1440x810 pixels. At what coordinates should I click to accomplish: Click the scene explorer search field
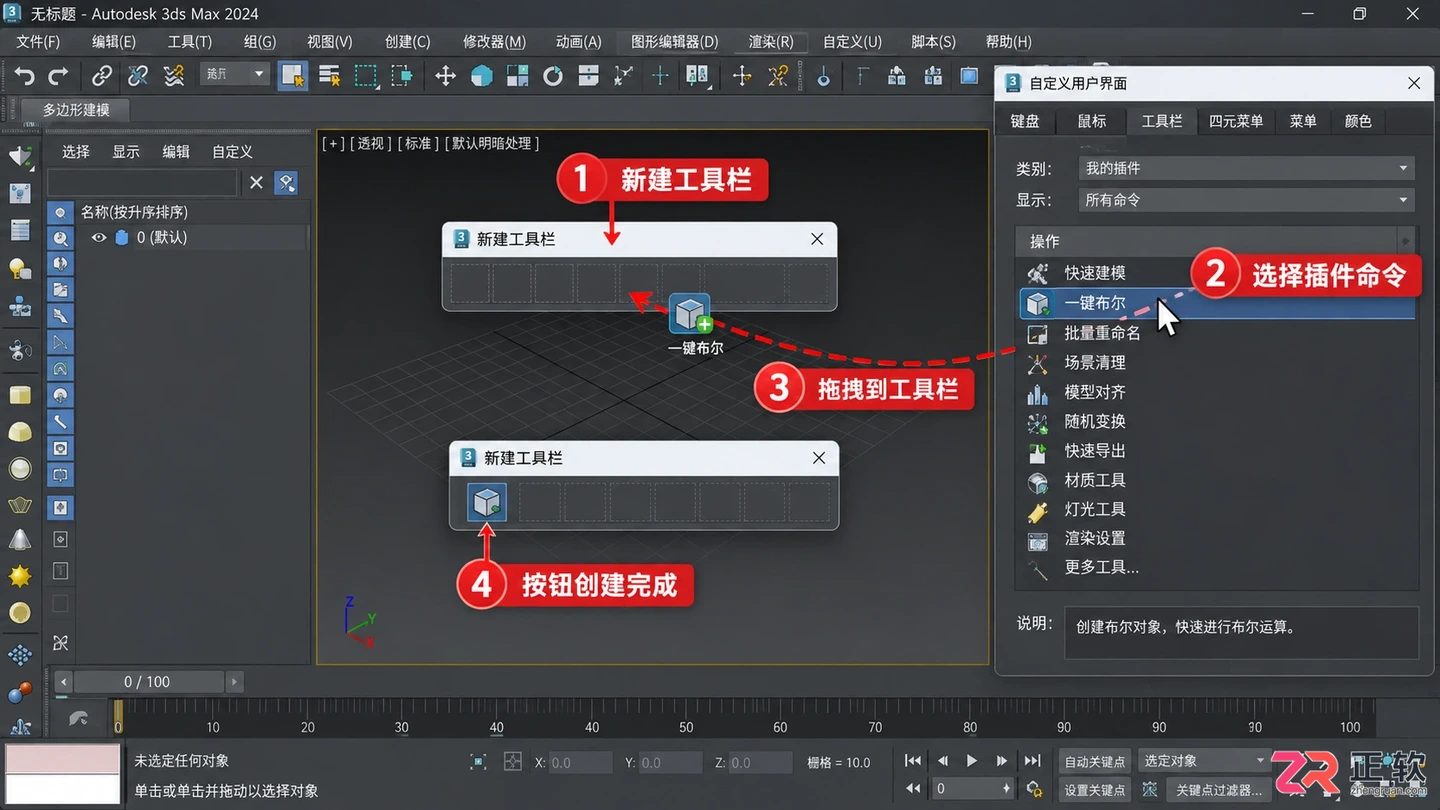coord(142,182)
